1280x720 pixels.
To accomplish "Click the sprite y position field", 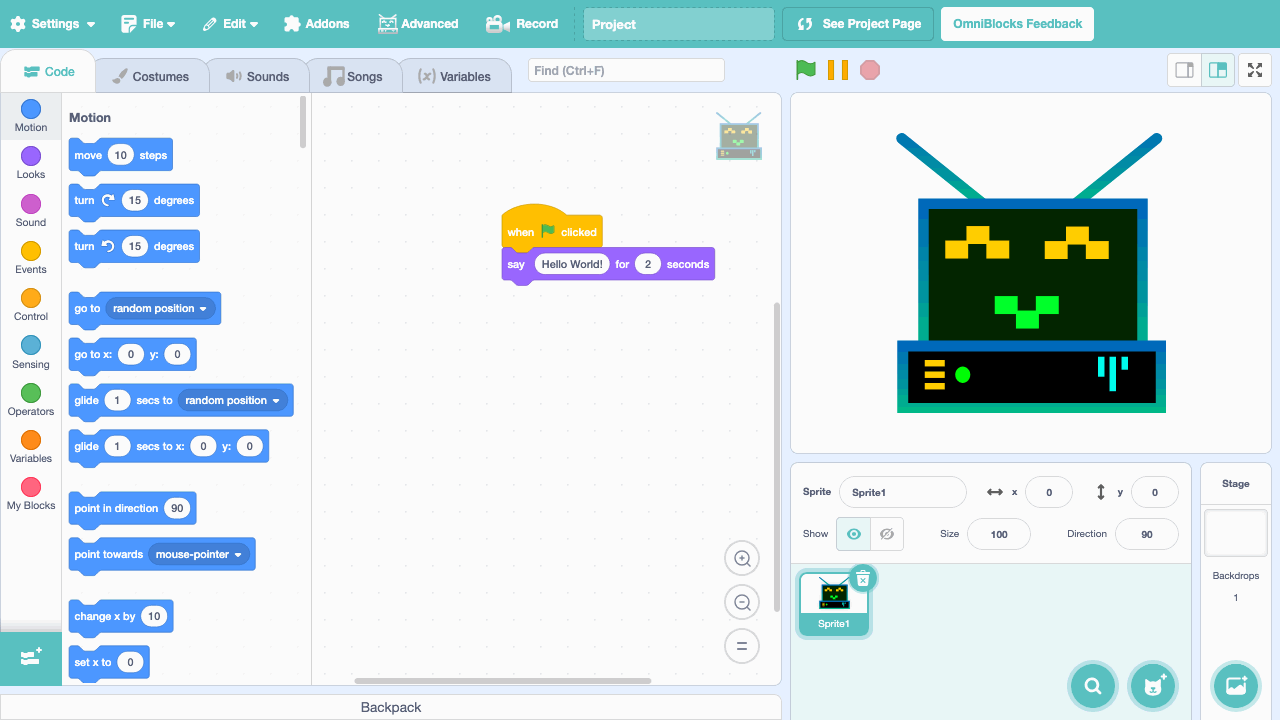I will pyautogui.click(x=1155, y=492).
